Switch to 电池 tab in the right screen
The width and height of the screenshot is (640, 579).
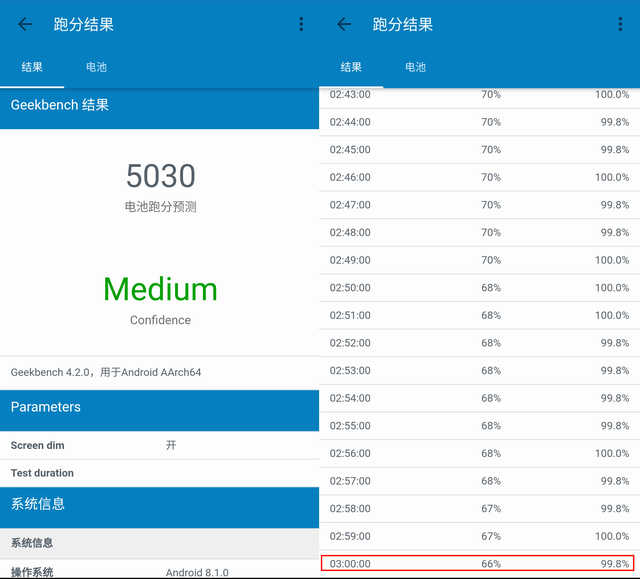tap(416, 67)
